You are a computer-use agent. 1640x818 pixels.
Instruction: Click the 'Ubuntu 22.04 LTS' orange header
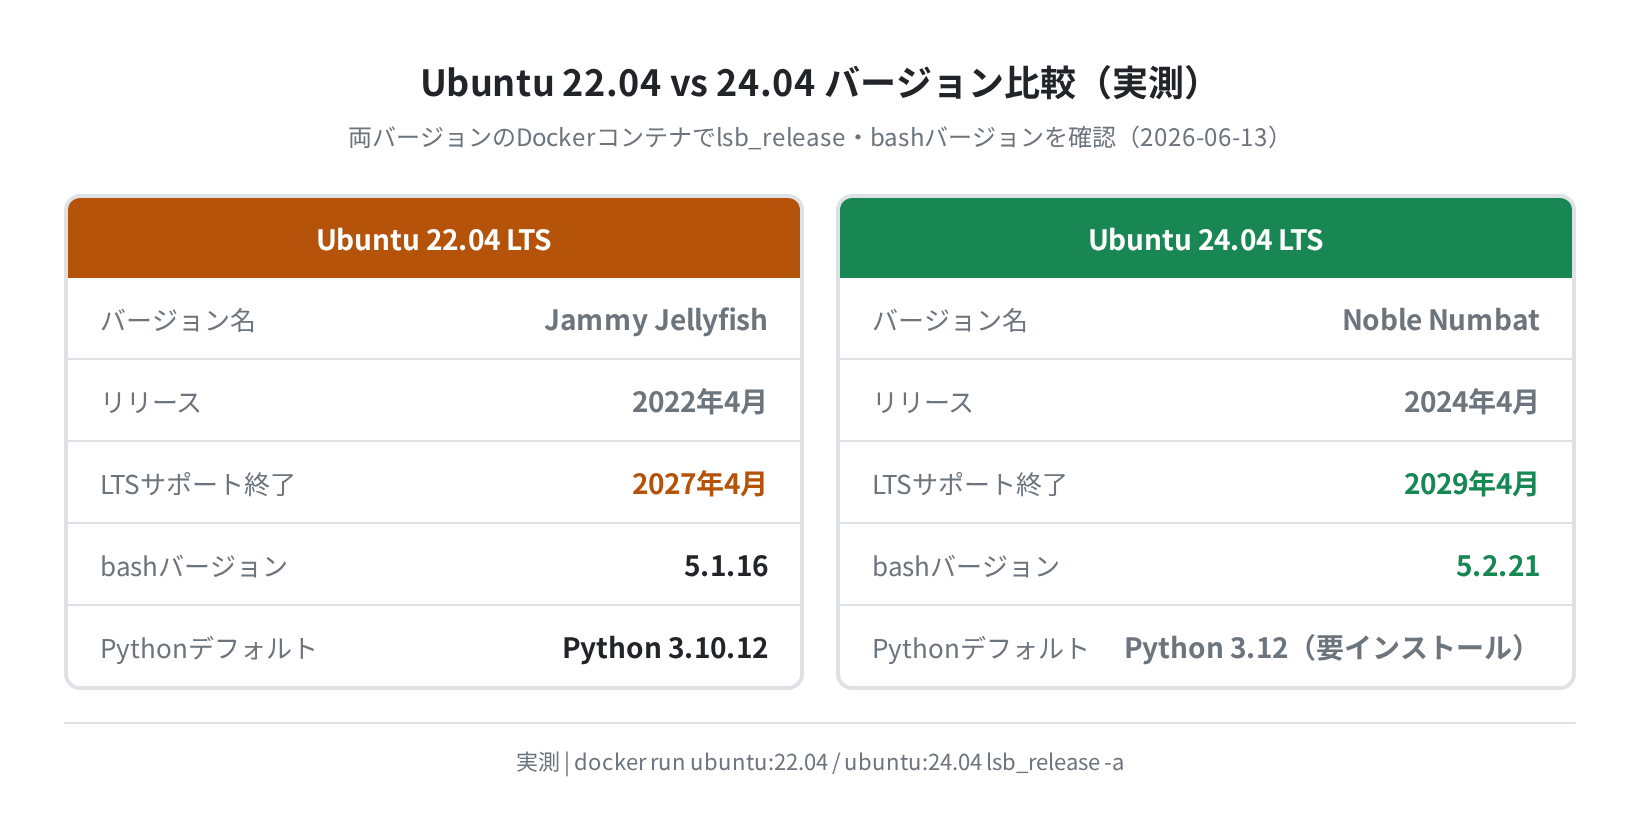pos(434,238)
